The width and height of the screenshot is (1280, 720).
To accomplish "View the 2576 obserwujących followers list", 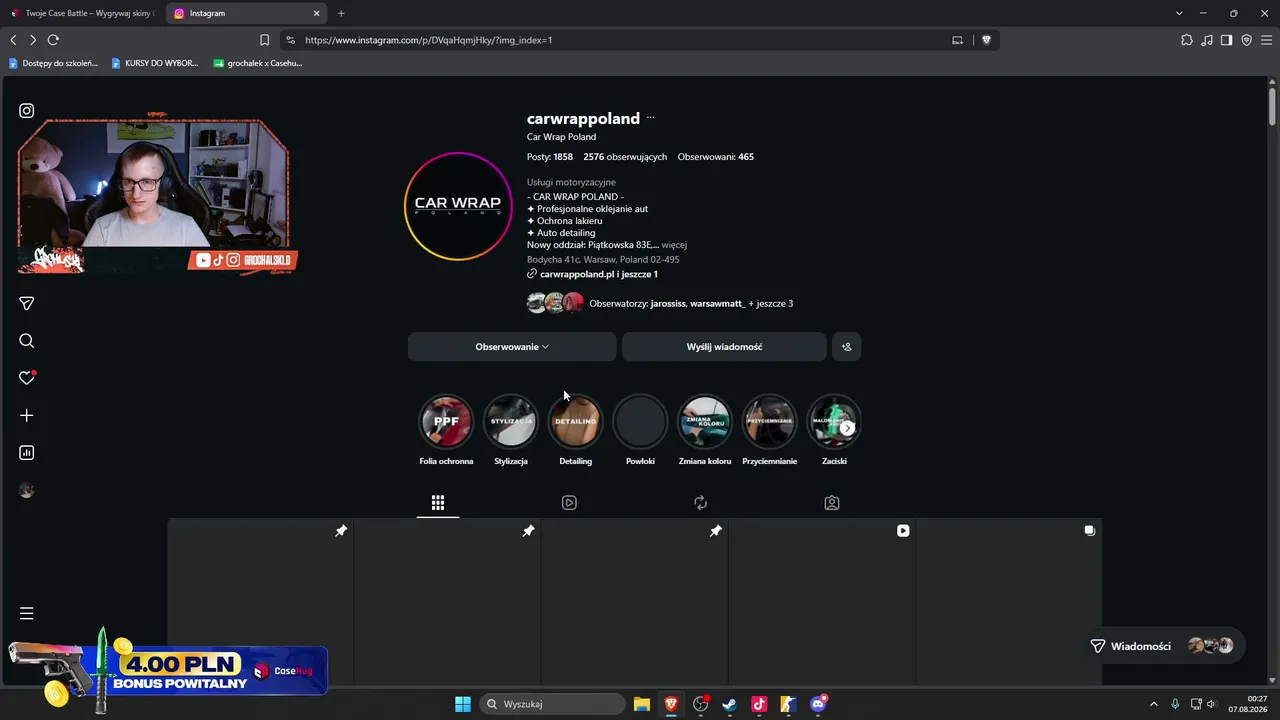I will point(625,157).
